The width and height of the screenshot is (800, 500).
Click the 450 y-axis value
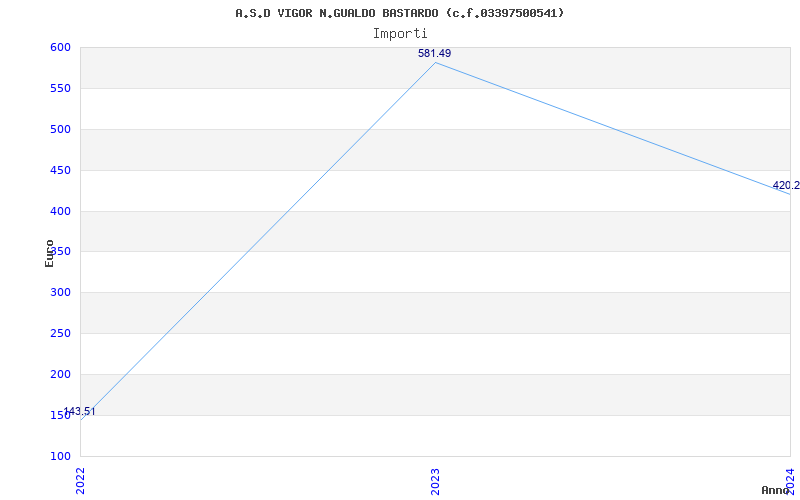60,170
